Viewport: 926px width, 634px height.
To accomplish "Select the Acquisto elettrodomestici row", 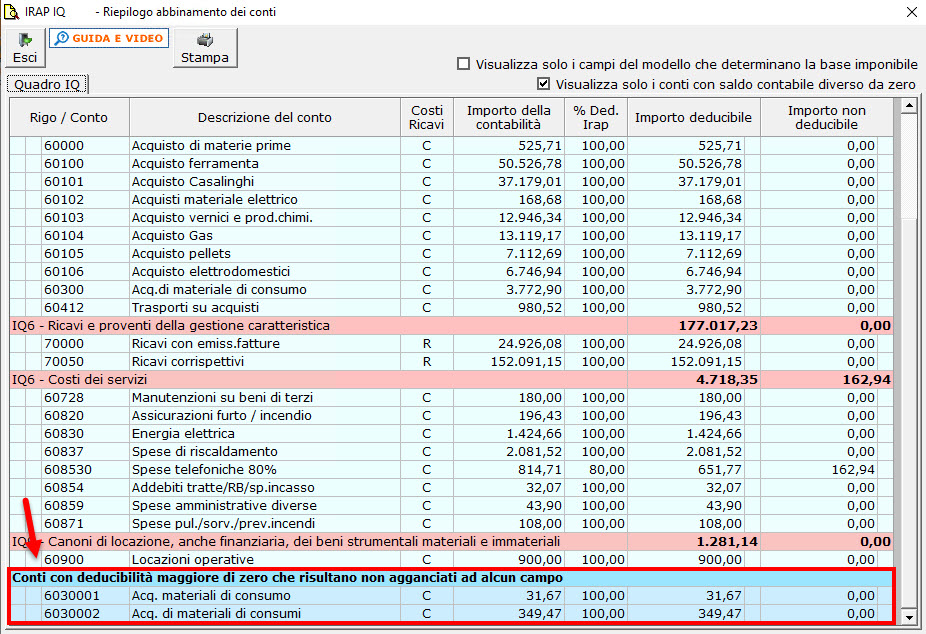I will 451,272.
